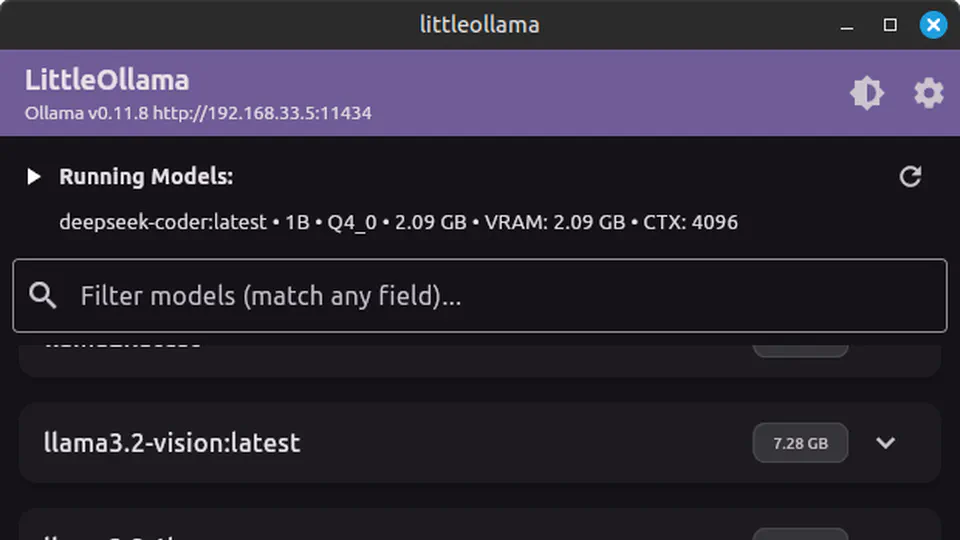This screenshot has height=540, width=960.
Task: Minimize the littleollama window
Action: pos(847,25)
